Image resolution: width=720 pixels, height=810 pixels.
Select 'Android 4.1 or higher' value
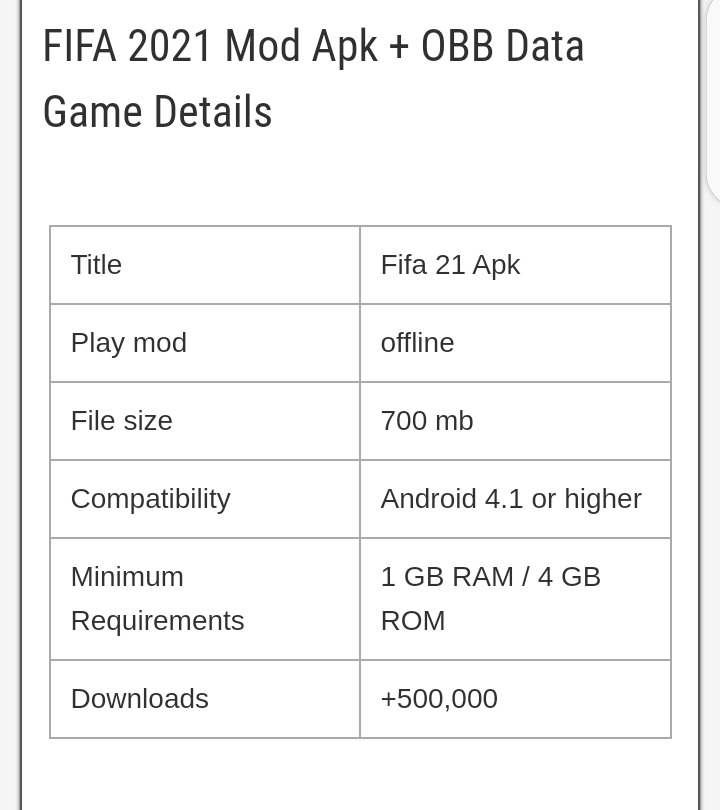[510, 499]
